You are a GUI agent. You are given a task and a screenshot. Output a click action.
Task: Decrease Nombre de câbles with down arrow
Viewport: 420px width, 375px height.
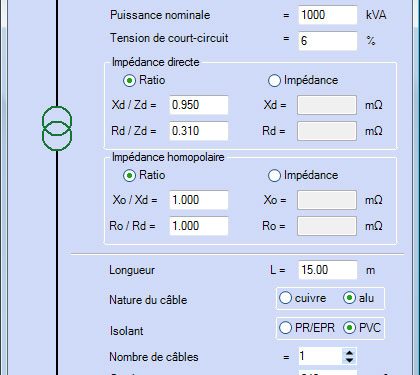tap(349, 360)
